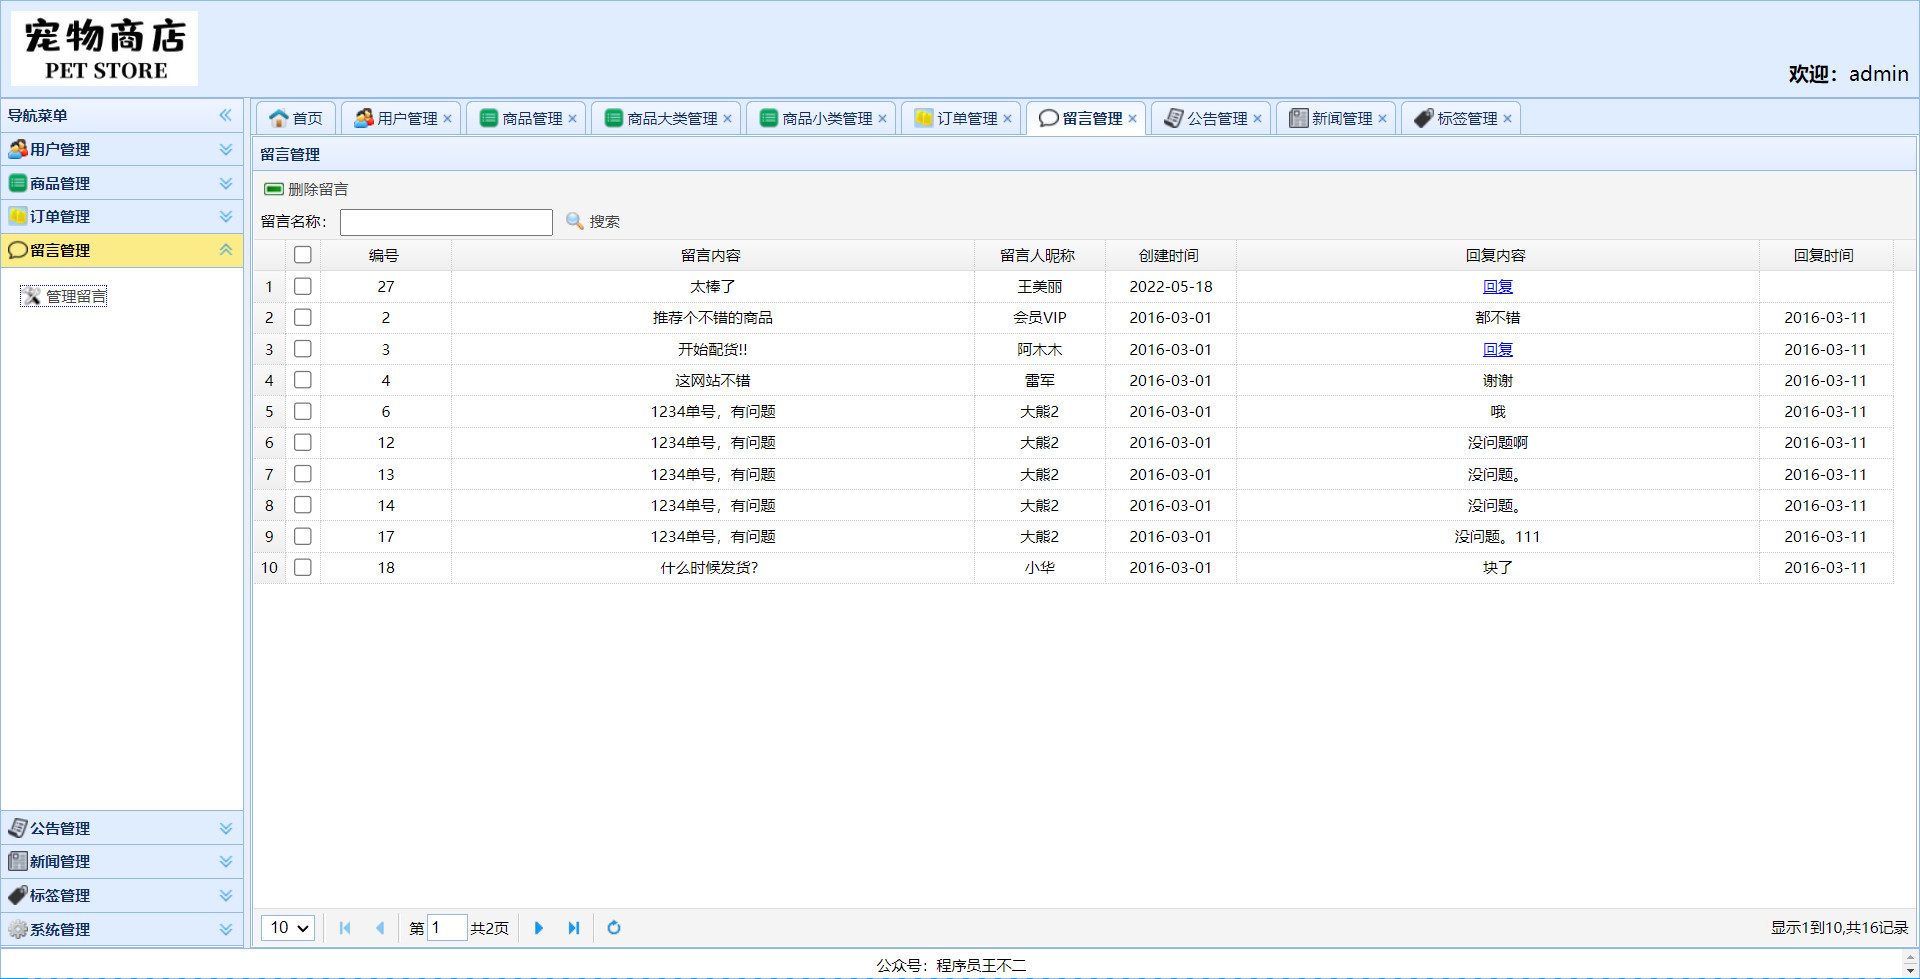Click the 回复 link for 阿木木's message
This screenshot has width=1920, height=979.
coord(1497,349)
